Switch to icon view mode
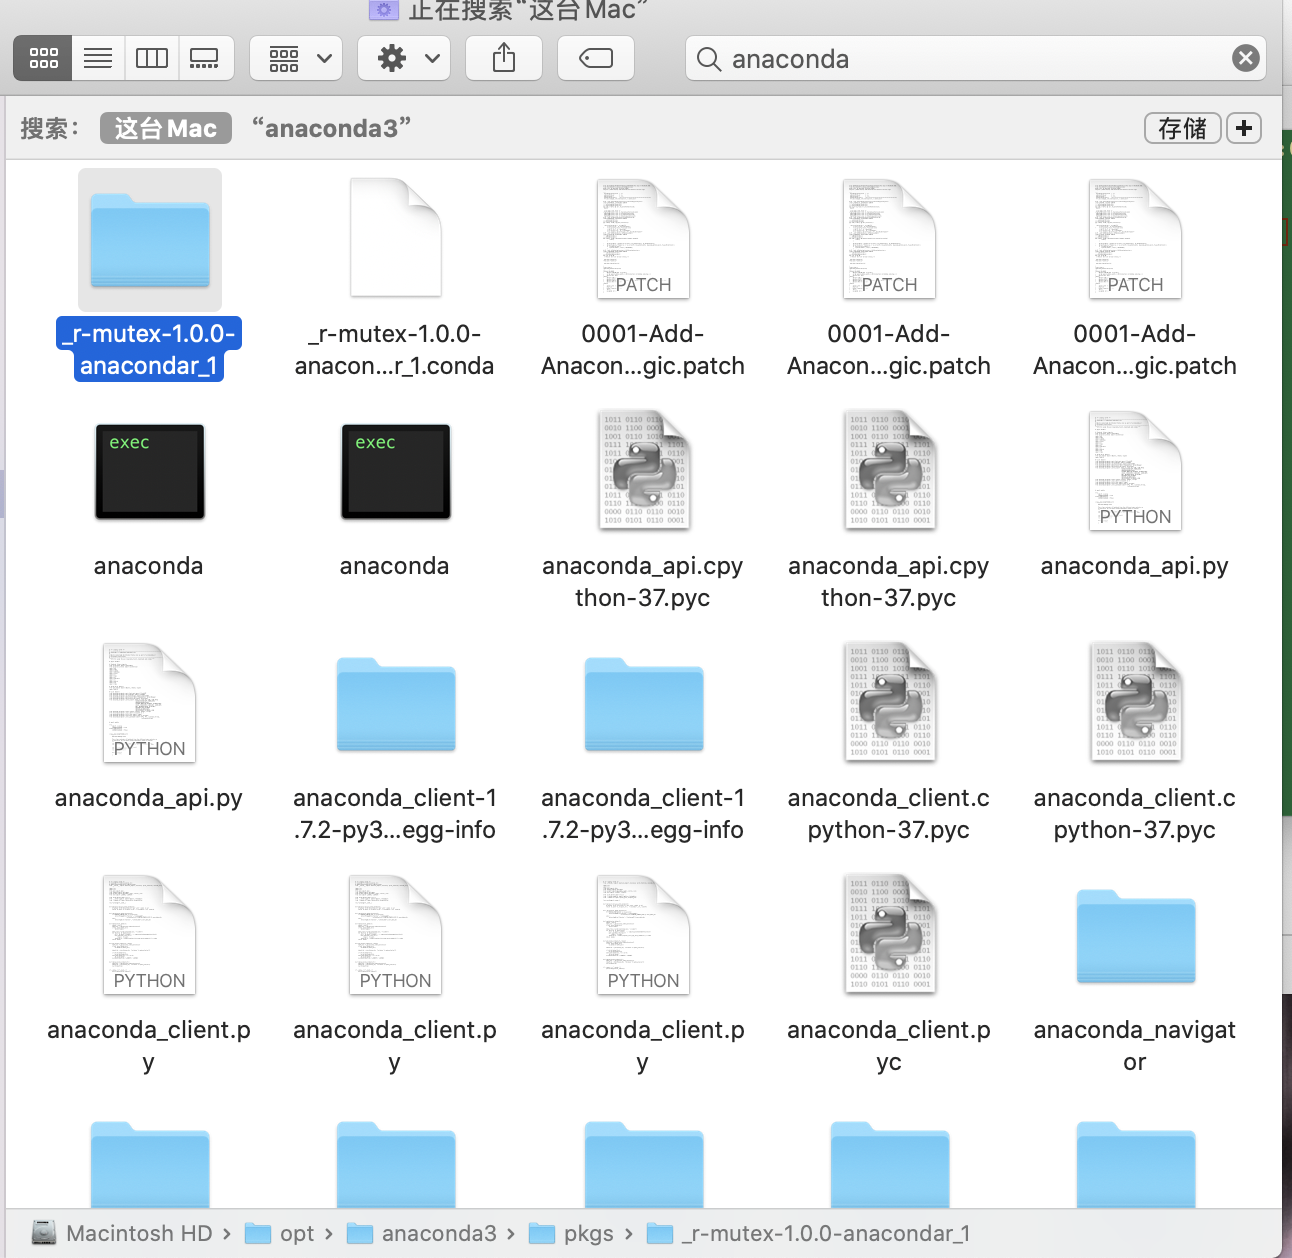Screen dimensions: 1292x1258 43,58
